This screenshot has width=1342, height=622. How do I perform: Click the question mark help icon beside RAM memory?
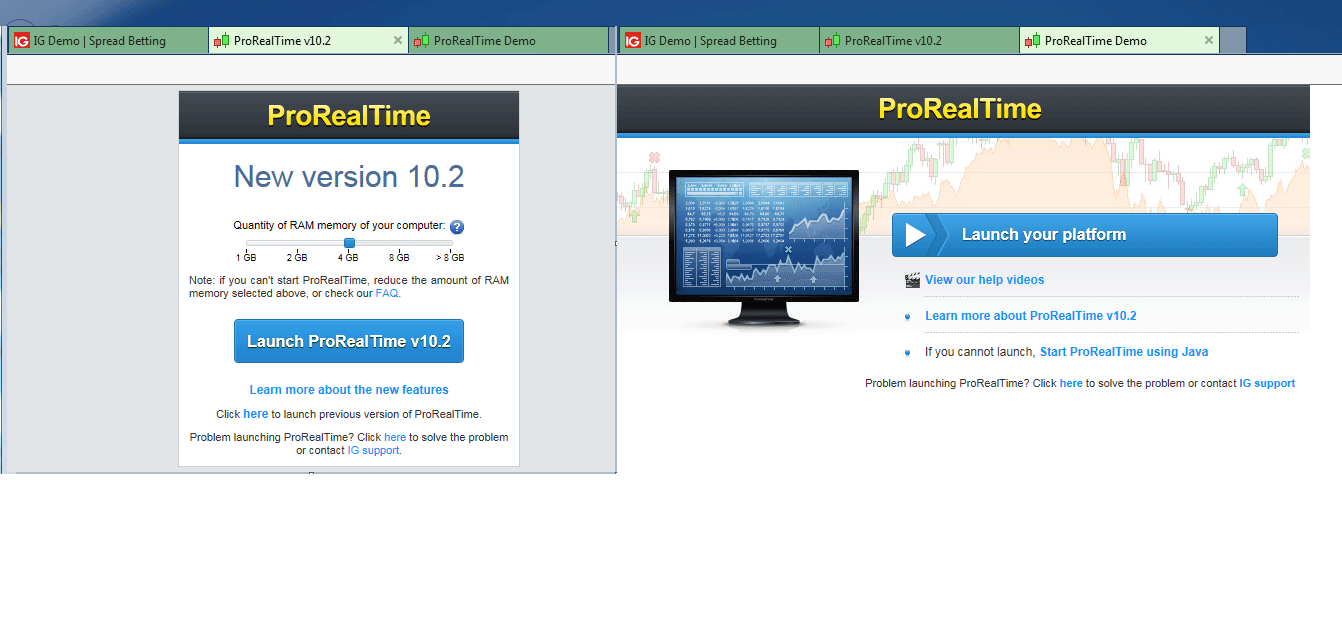(457, 227)
